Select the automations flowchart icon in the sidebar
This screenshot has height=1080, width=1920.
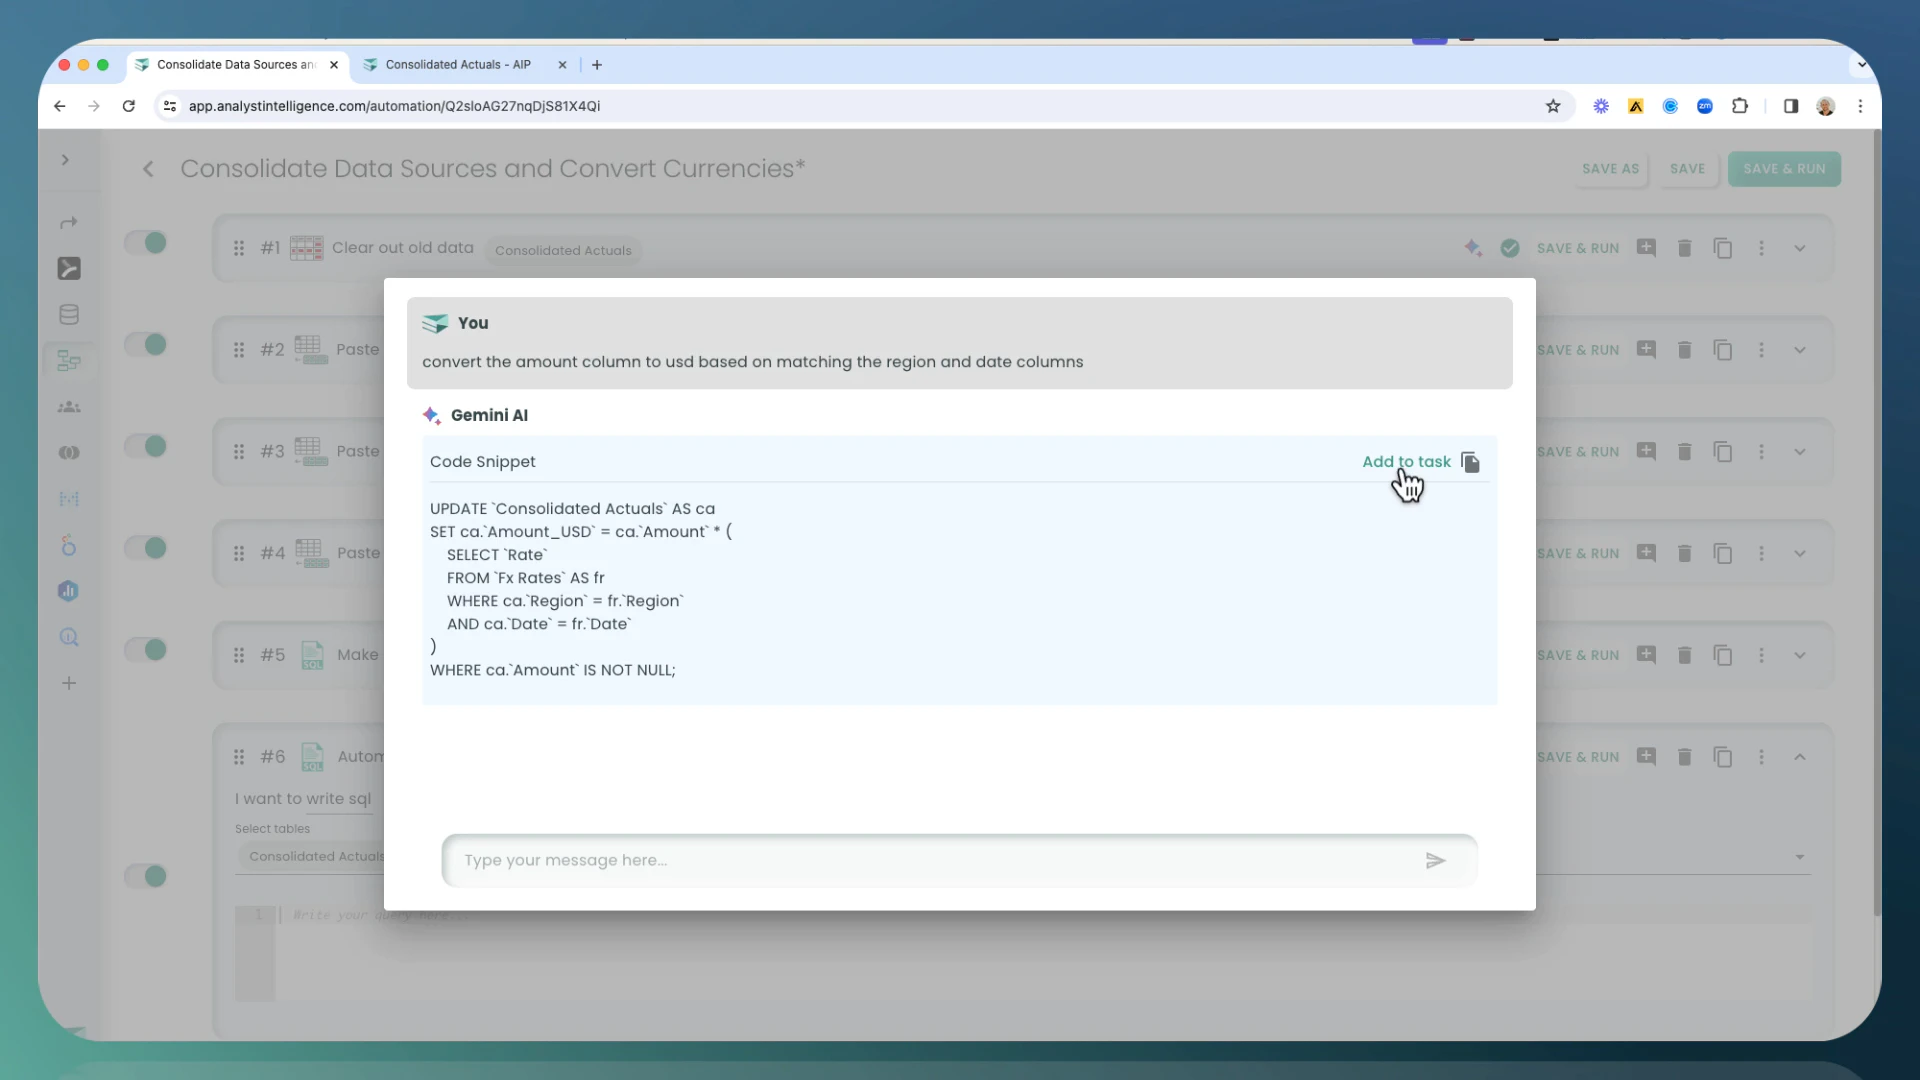[x=69, y=361]
